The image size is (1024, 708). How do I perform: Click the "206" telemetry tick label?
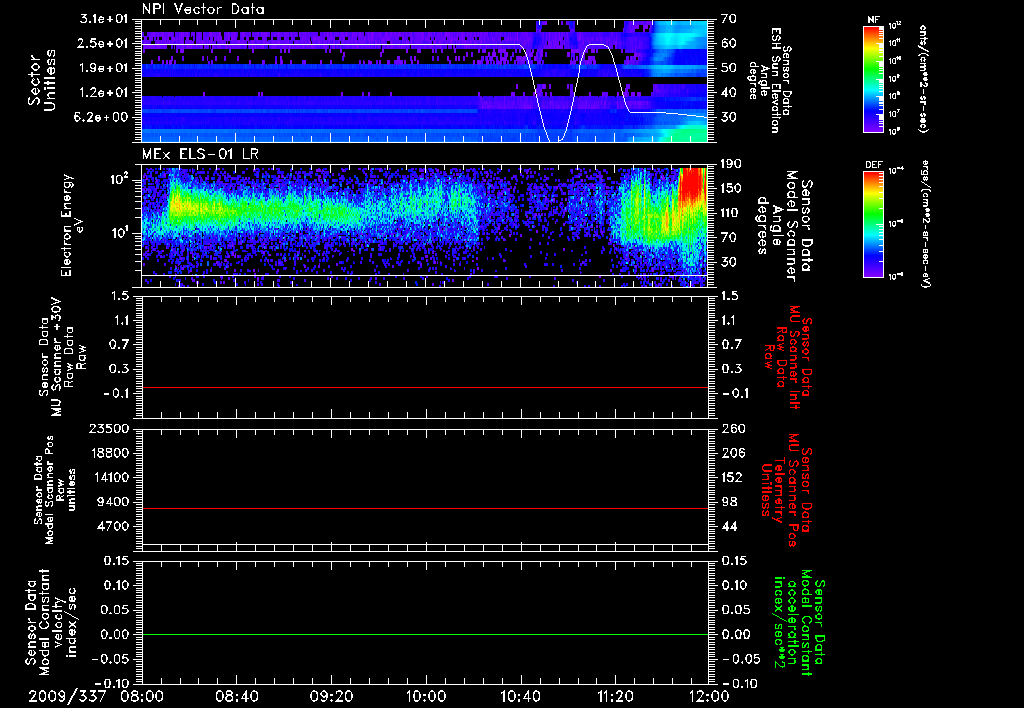(732, 453)
